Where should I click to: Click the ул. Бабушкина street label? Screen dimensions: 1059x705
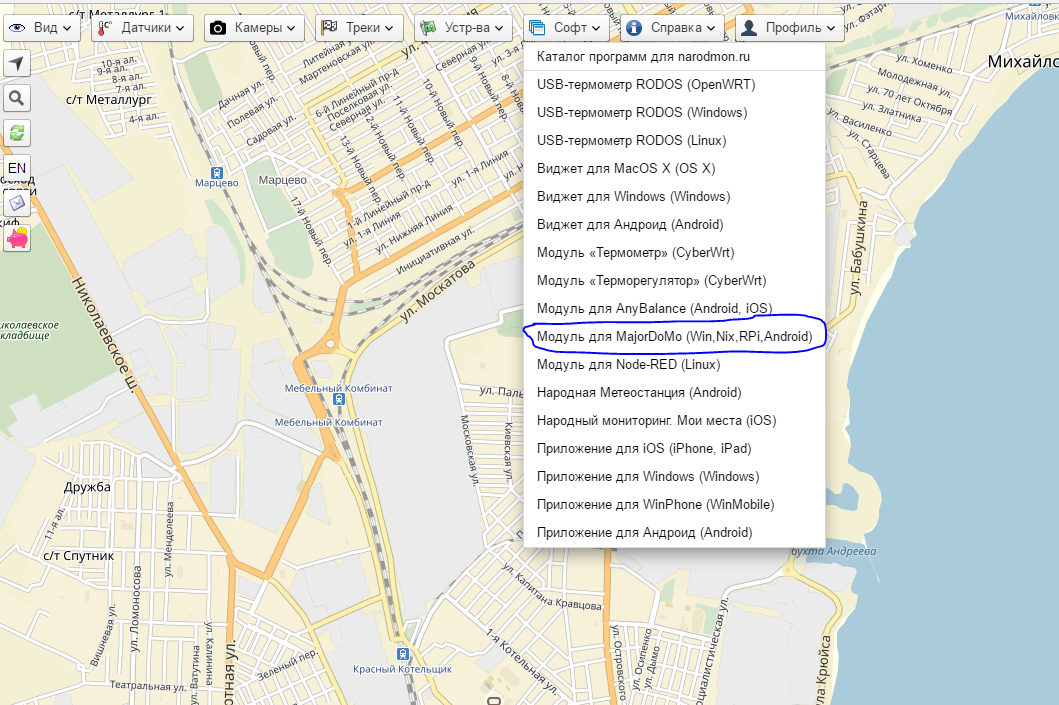click(x=858, y=248)
